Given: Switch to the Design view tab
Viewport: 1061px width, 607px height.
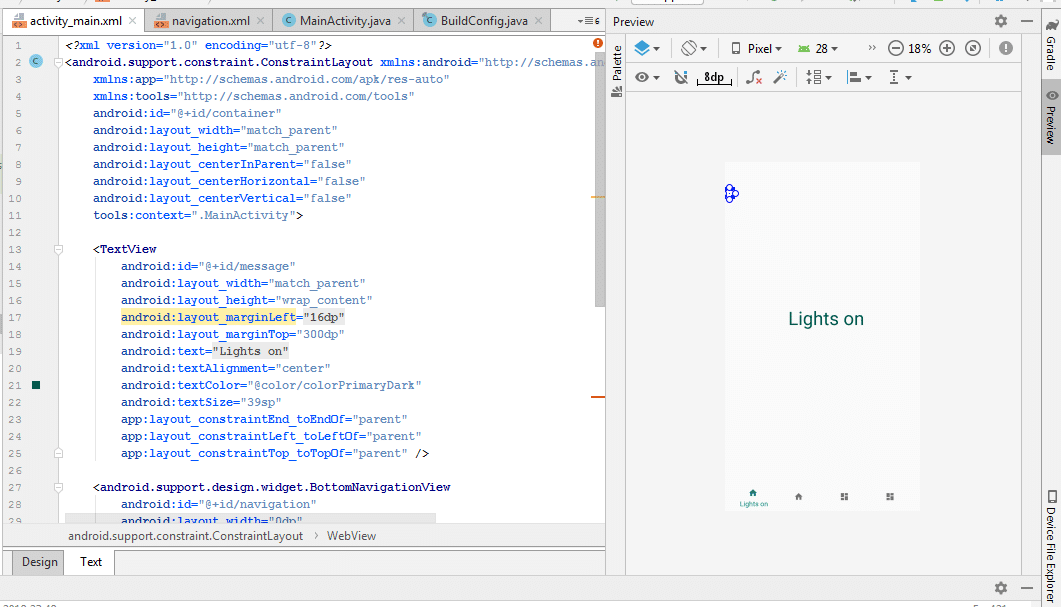Looking at the screenshot, I should coord(40,562).
